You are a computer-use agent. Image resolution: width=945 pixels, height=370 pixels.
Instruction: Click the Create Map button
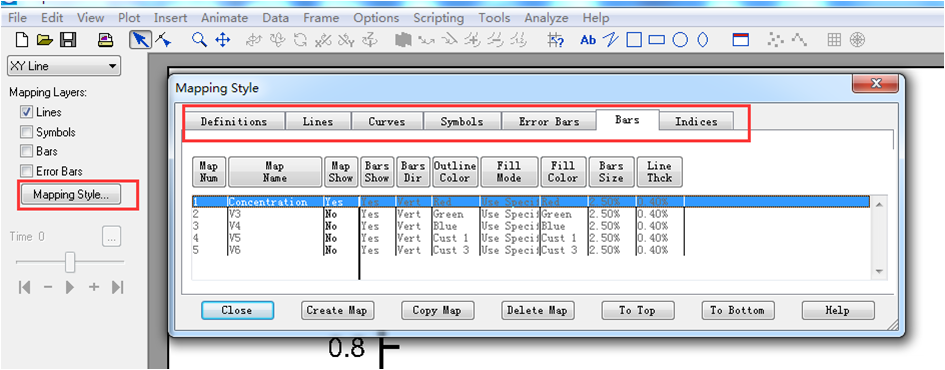[338, 310]
